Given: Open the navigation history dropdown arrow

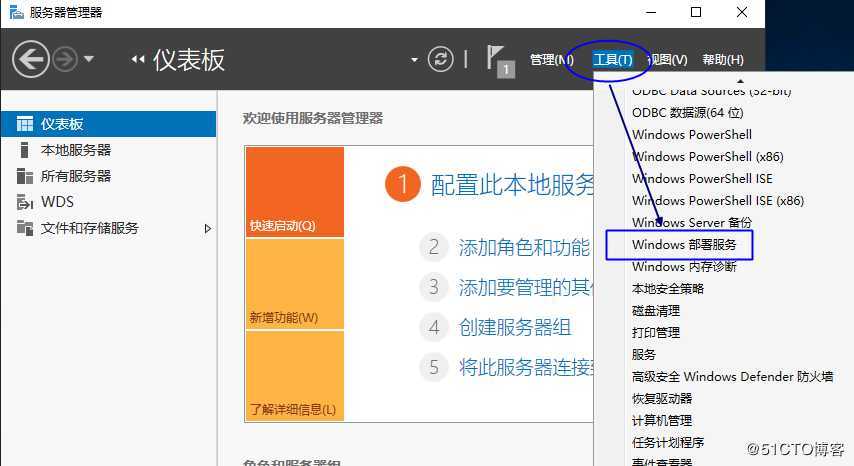Looking at the screenshot, I should (89, 60).
